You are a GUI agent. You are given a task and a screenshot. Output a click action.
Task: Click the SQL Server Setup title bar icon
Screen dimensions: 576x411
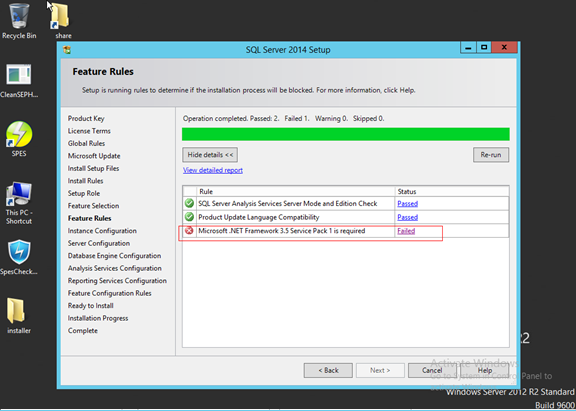click(x=67, y=50)
